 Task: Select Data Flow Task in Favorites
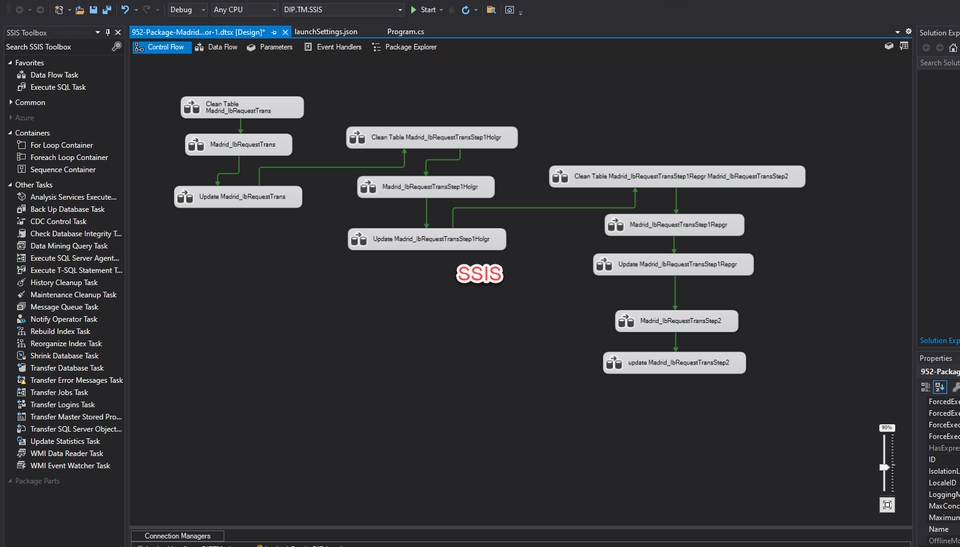tap(54, 75)
